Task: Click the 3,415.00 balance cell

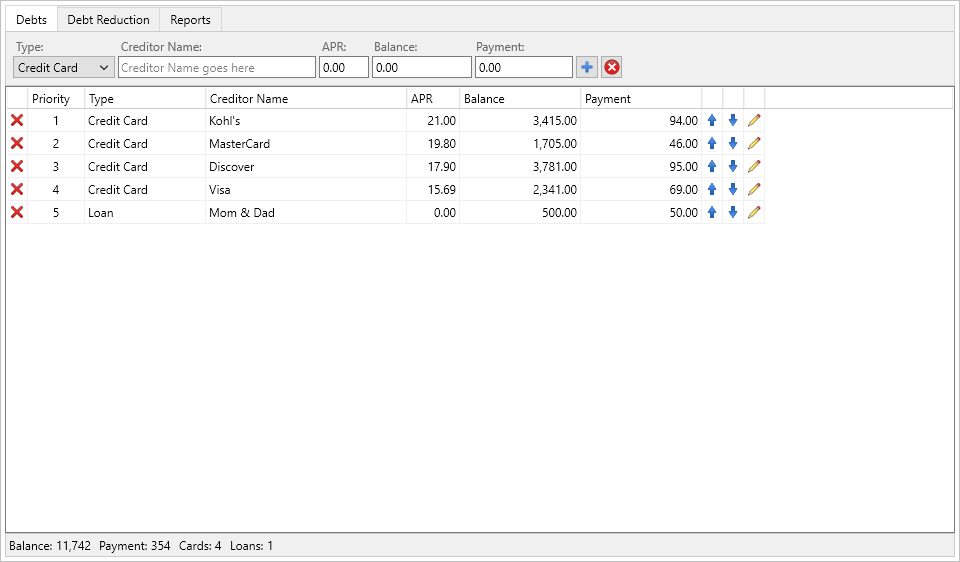Action: [520, 121]
